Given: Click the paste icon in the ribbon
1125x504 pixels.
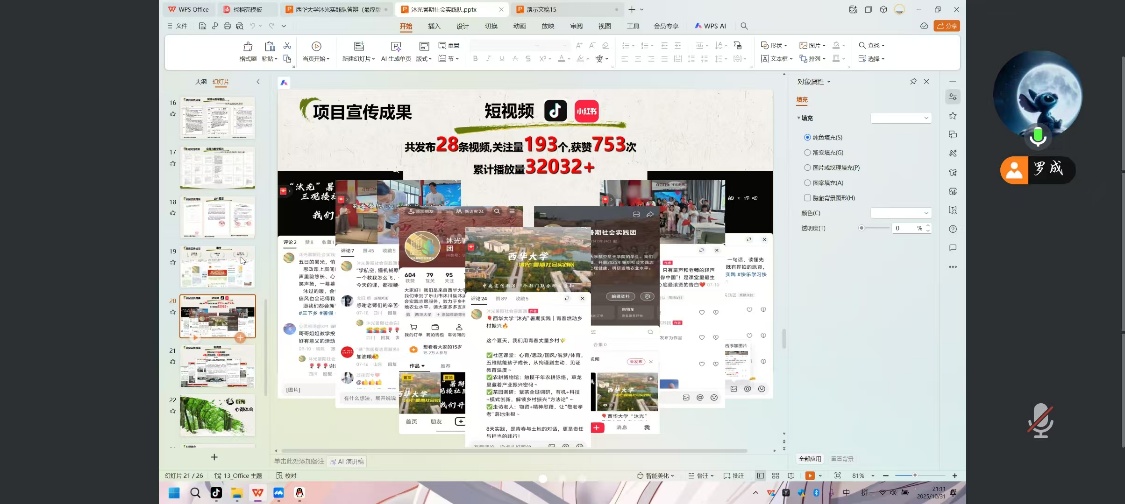Looking at the screenshot, I should tap(268, 46).
